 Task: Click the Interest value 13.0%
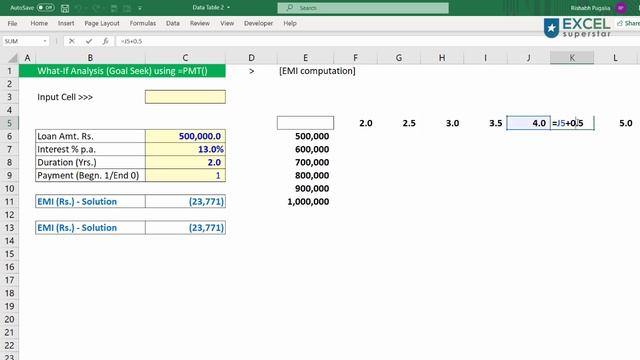pos(185,149)
